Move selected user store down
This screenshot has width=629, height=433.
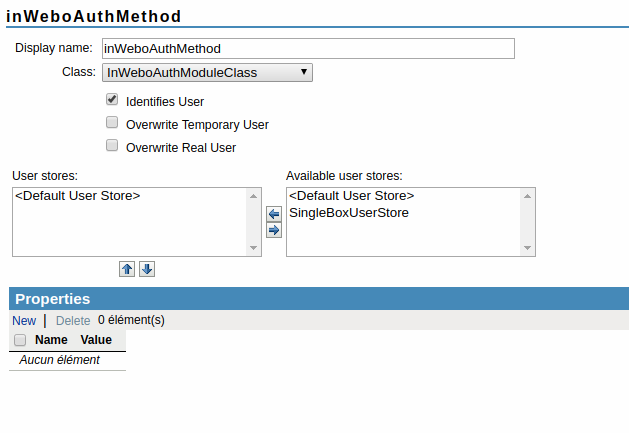point(146,269)
